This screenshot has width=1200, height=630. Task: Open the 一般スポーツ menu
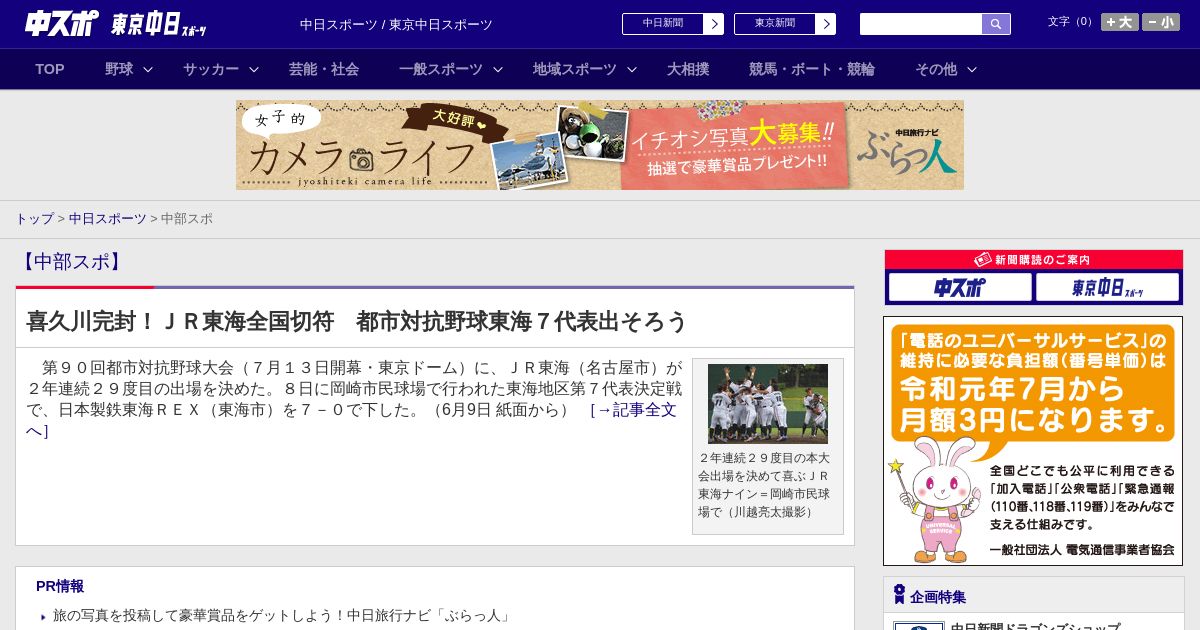[x=441, y=69]
